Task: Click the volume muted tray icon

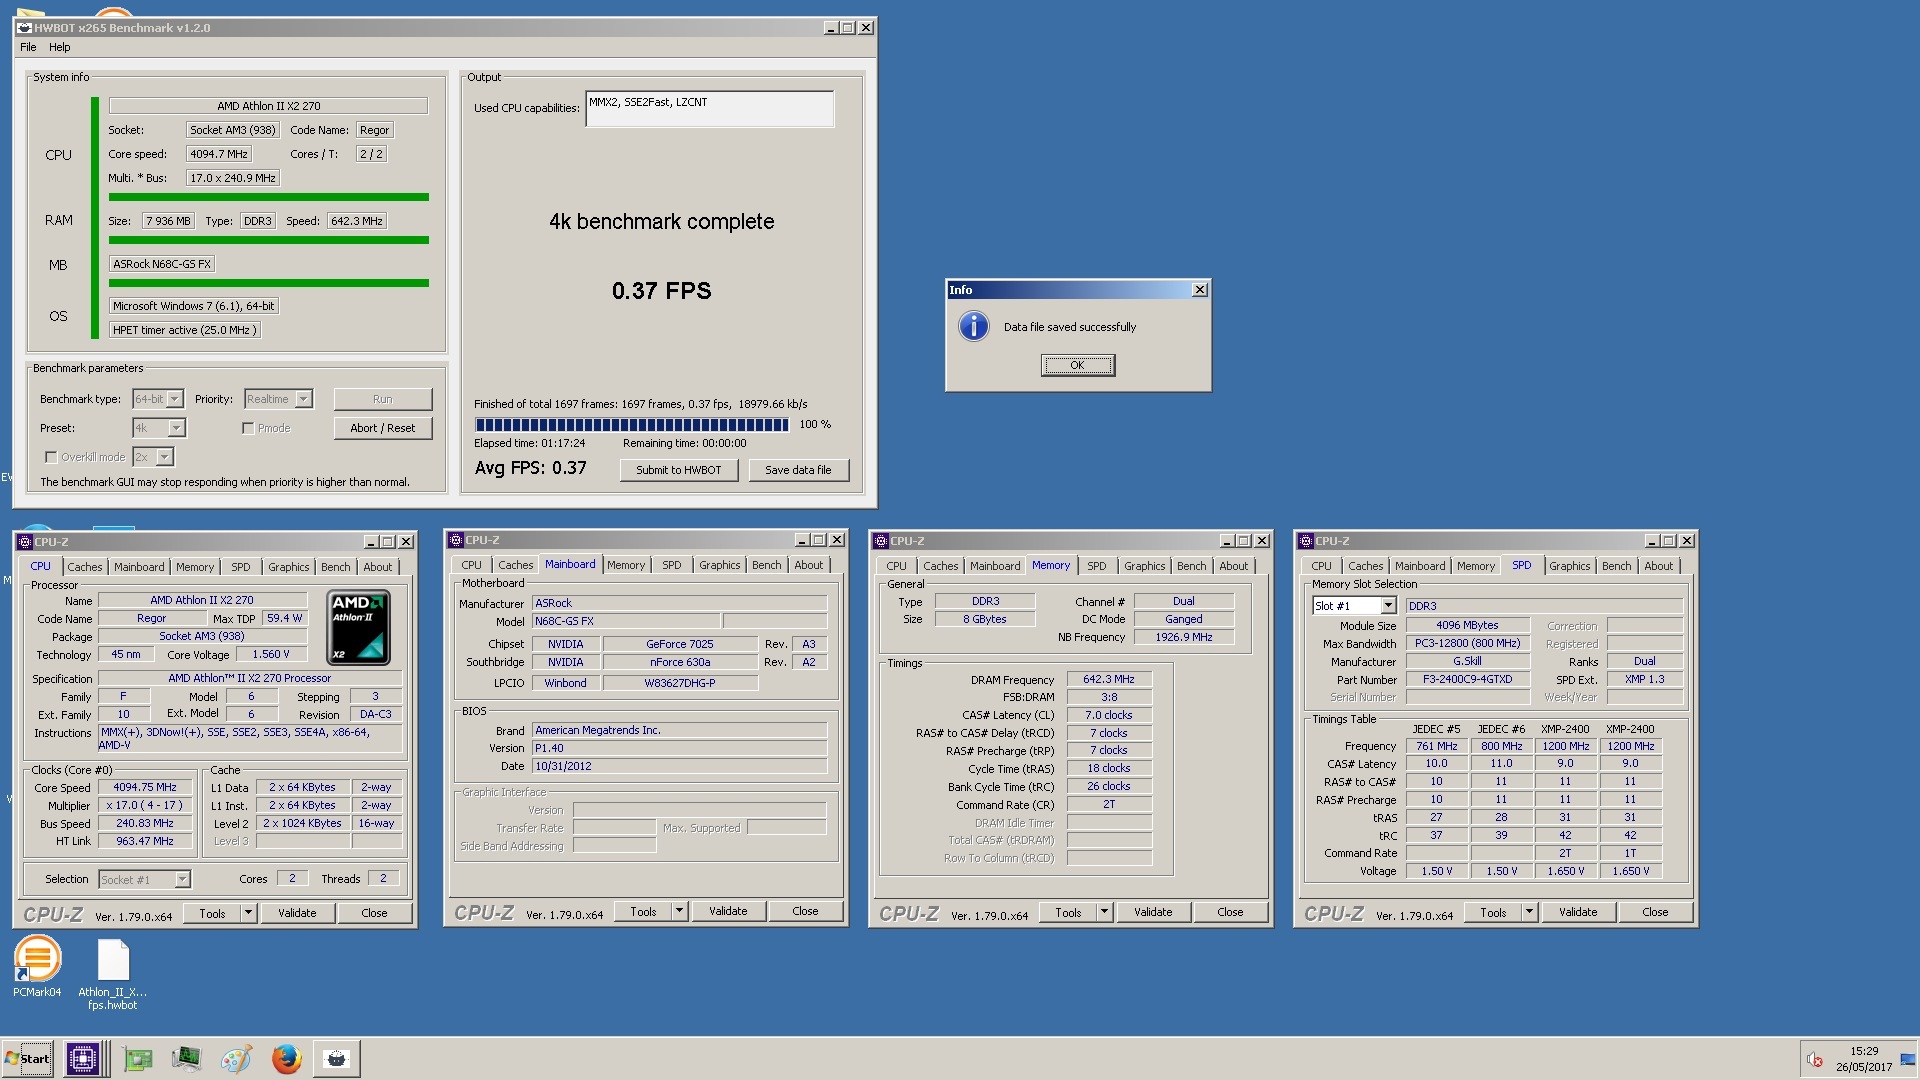Action: 1814,1059
